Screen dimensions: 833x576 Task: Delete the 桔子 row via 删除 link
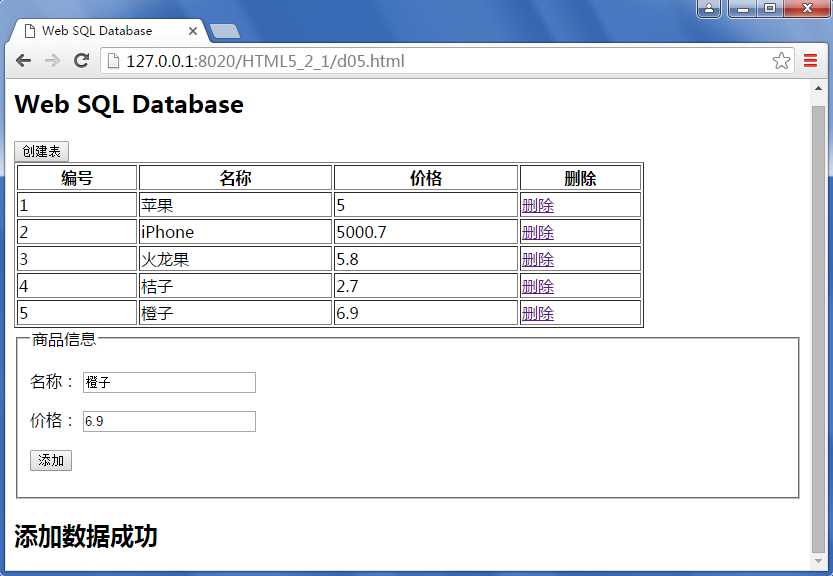(x=538, y=286)
